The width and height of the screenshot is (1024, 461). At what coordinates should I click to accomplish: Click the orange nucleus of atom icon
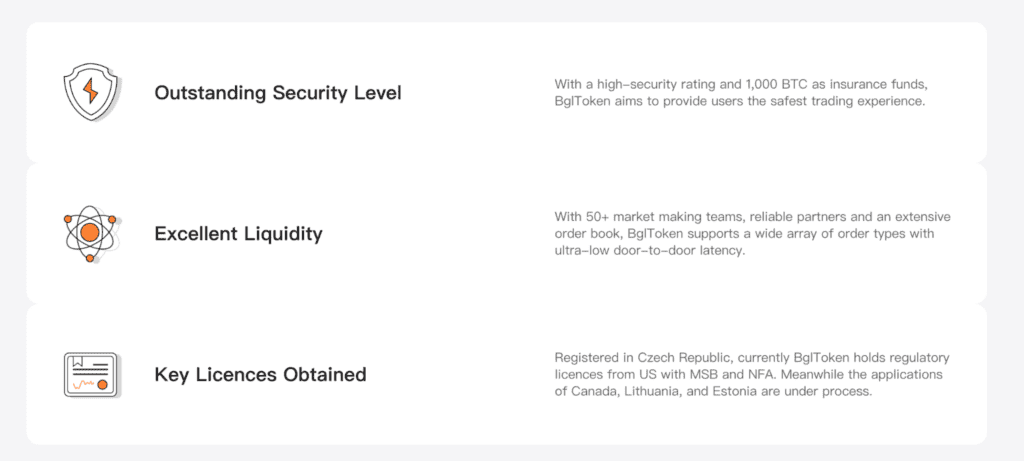[89, 232]
